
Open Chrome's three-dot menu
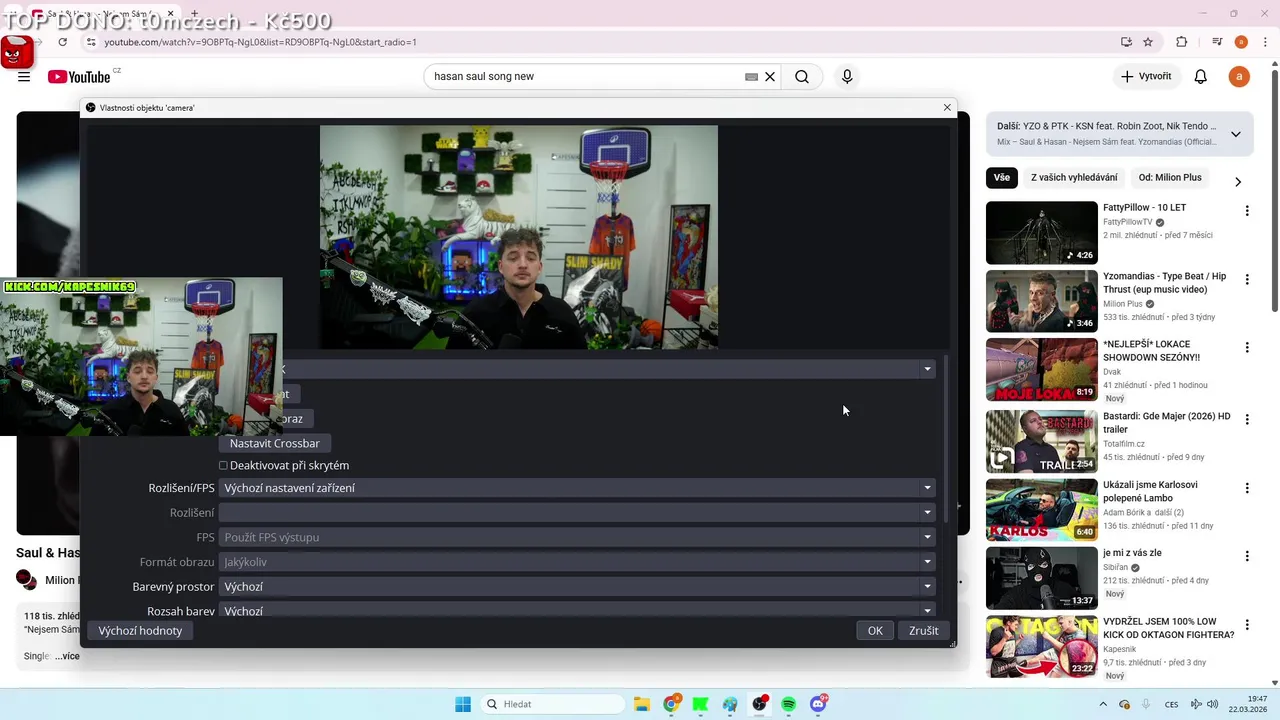1264,42
